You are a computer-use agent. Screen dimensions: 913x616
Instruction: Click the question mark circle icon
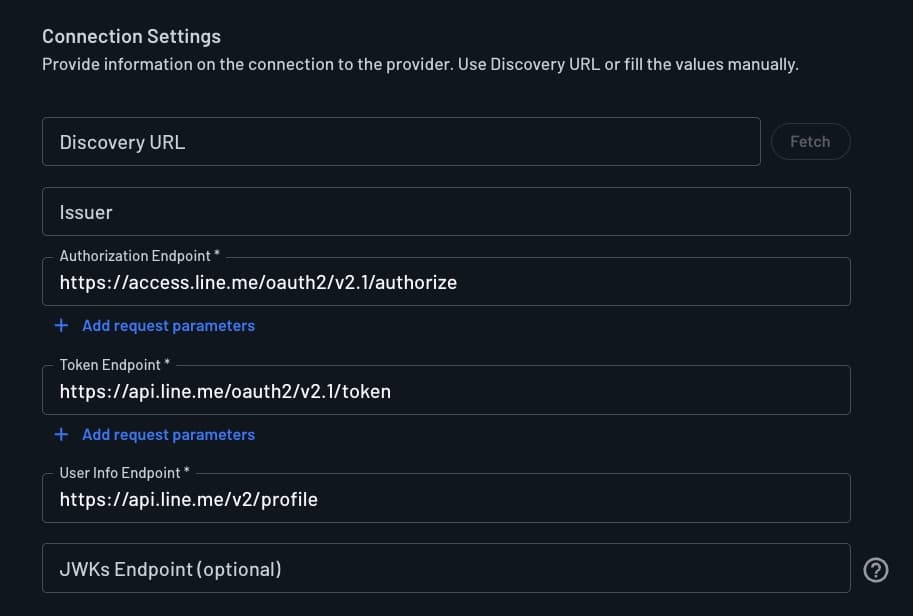pyautogui.click(x=875, y=569)
